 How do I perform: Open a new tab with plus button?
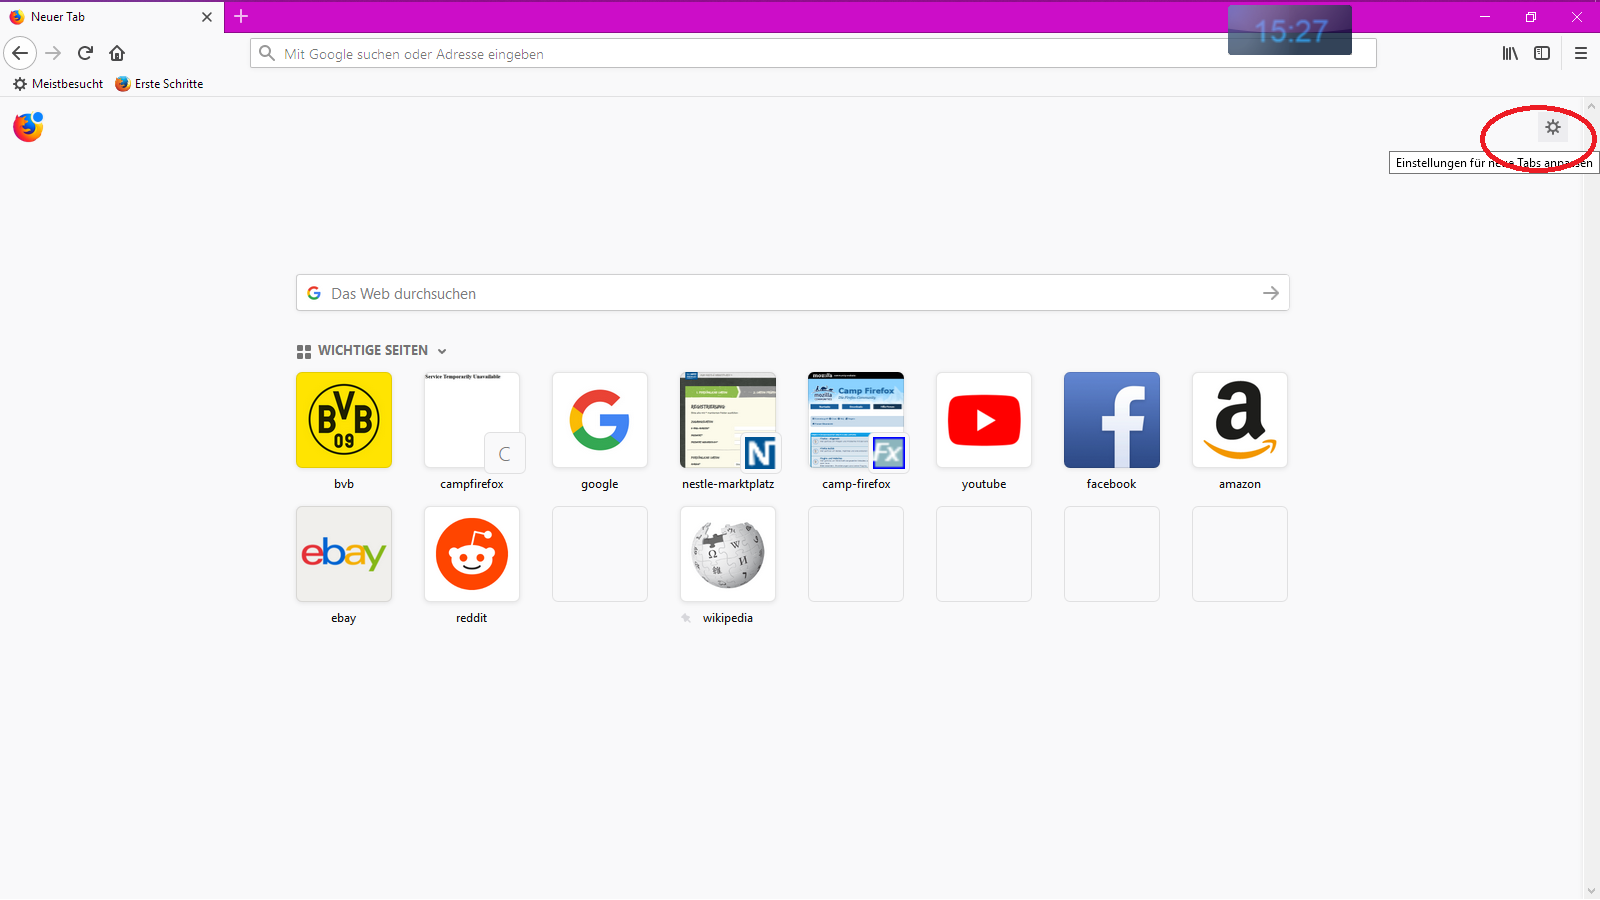tap(241, 16)
